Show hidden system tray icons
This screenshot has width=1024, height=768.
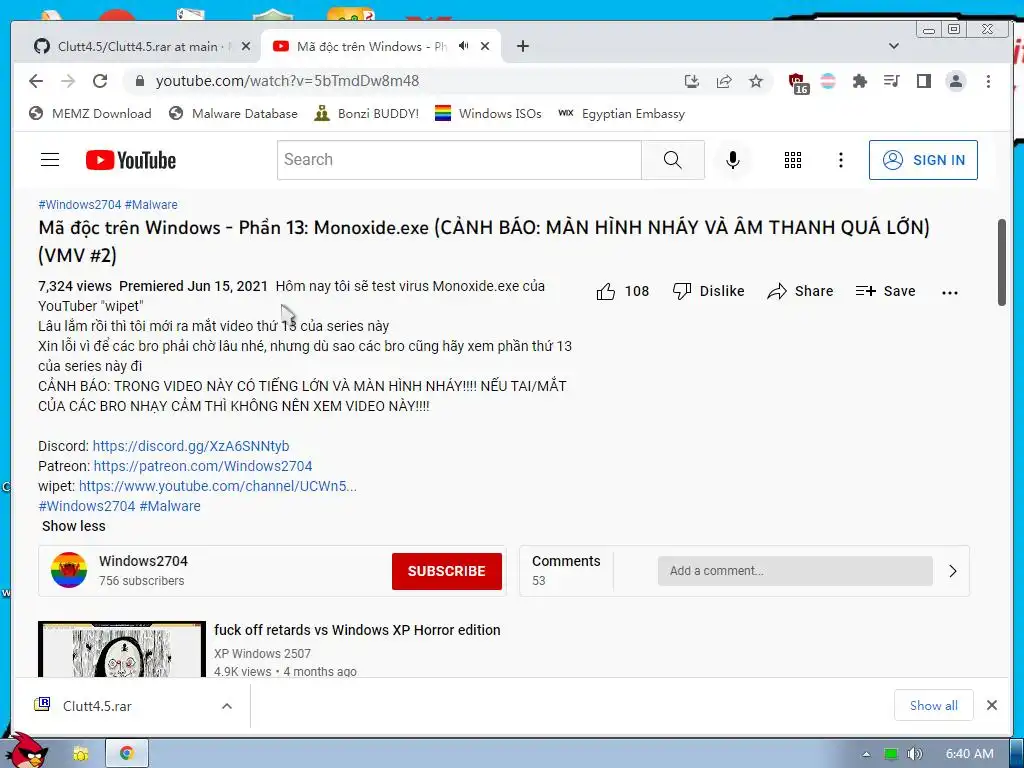click(867, 754)
